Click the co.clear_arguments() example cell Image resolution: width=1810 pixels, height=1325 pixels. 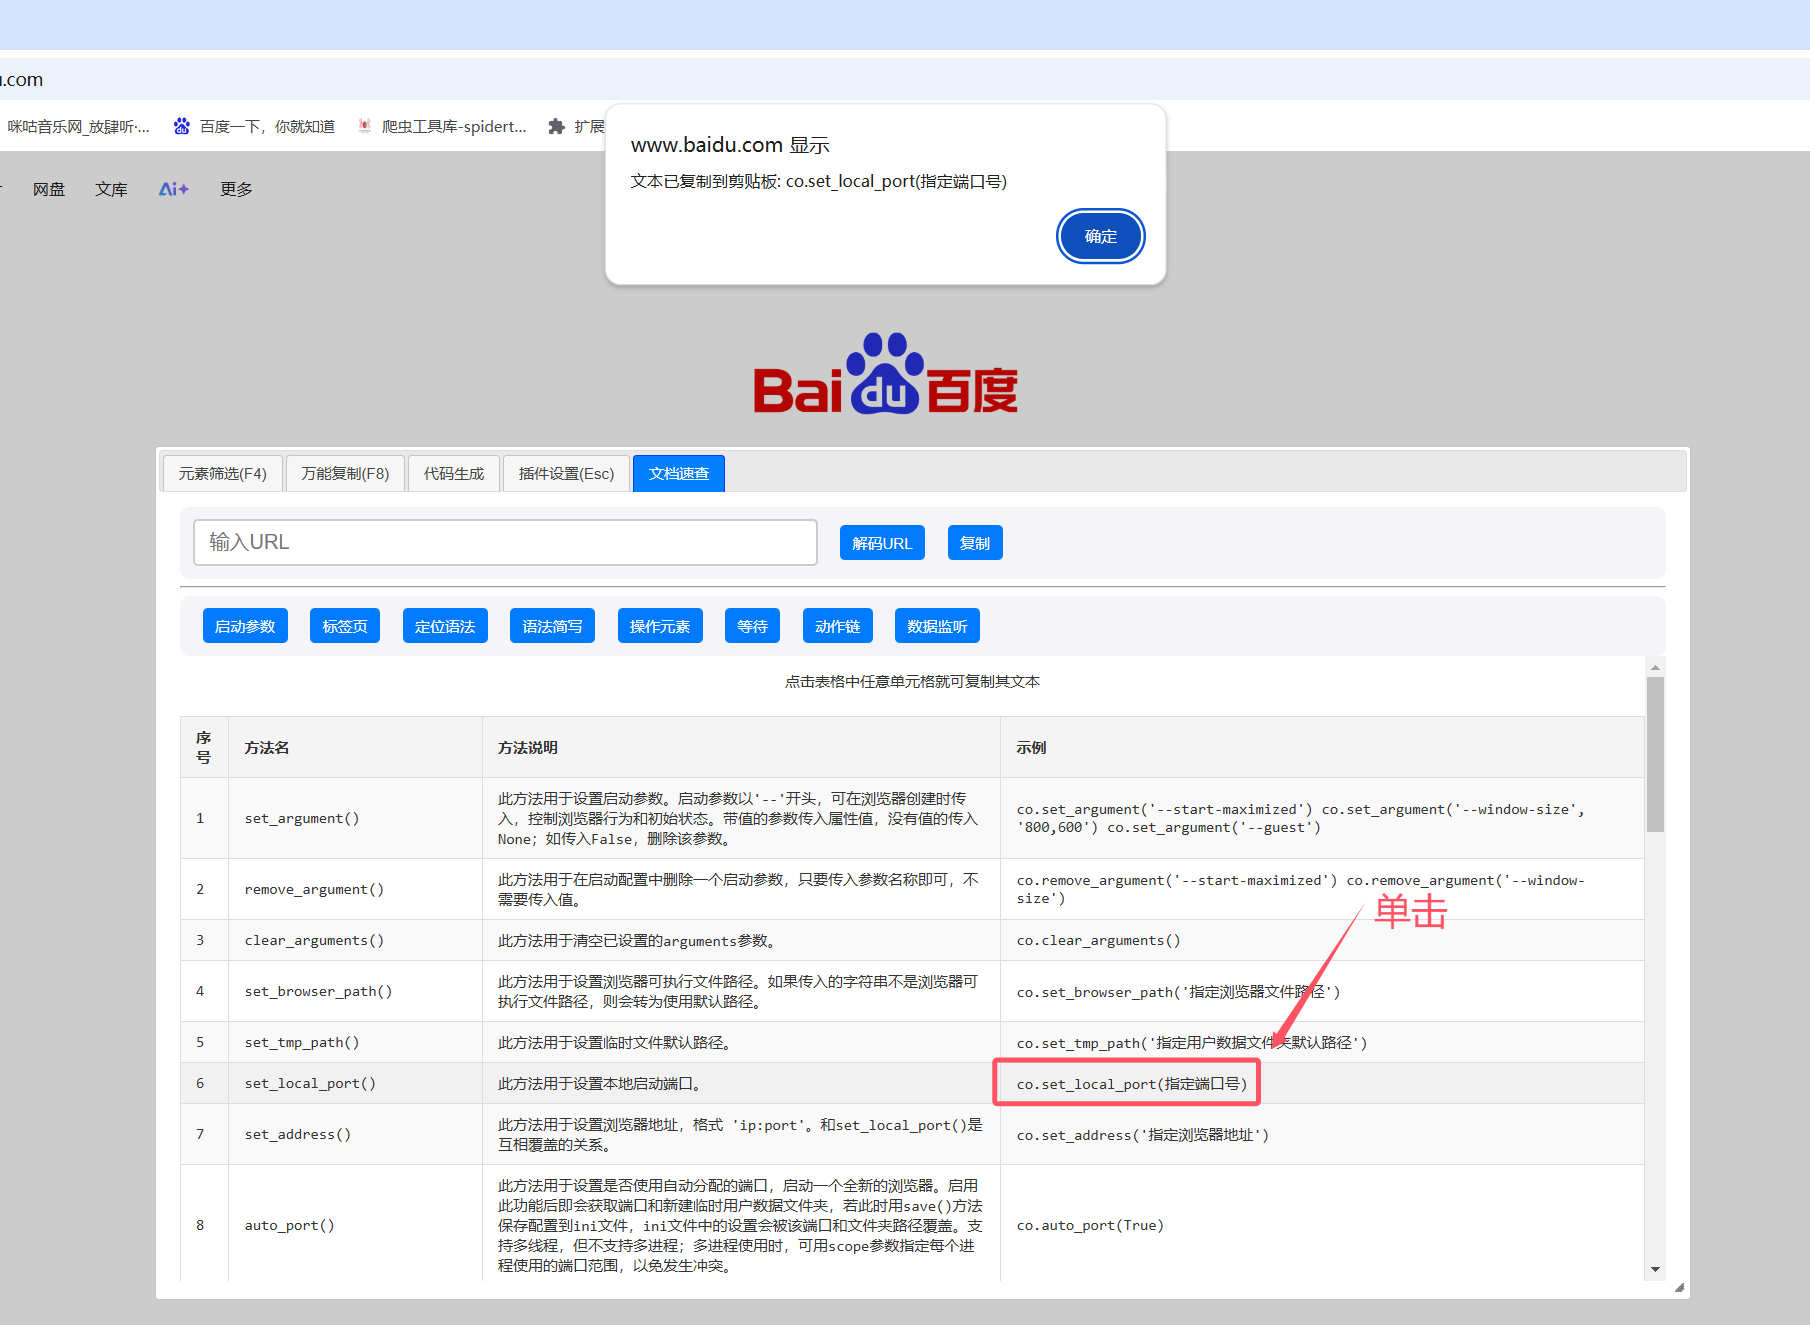click(1322, 940)
